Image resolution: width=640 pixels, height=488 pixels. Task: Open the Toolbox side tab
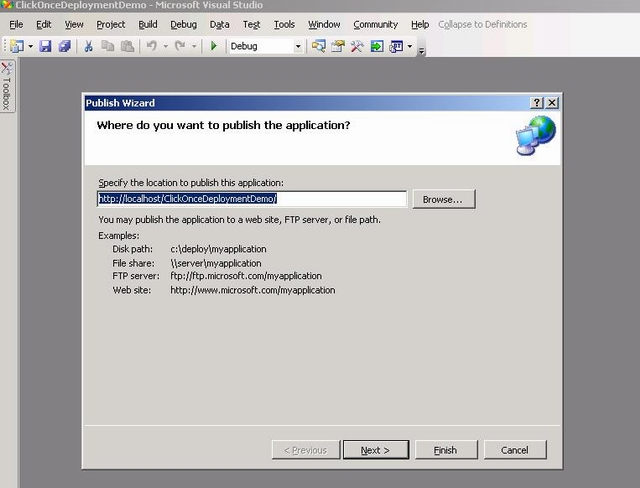coord(7,87)
